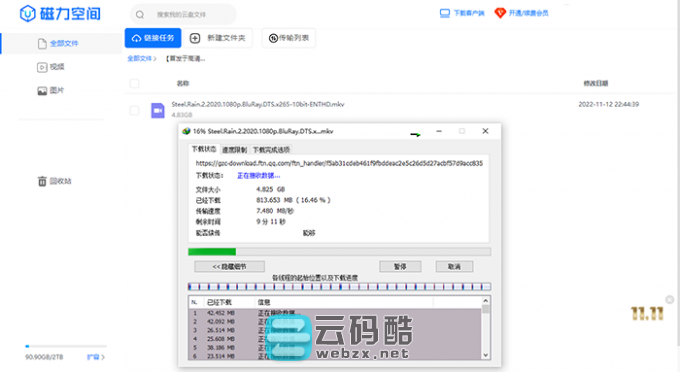Select thread row 2 with 42.092 MB
Screen dimensions: 680x372
click(335, 322)
